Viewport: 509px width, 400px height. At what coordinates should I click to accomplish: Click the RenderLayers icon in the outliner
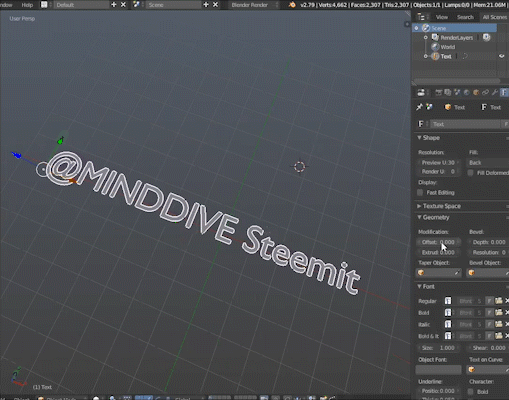(435, 37)
